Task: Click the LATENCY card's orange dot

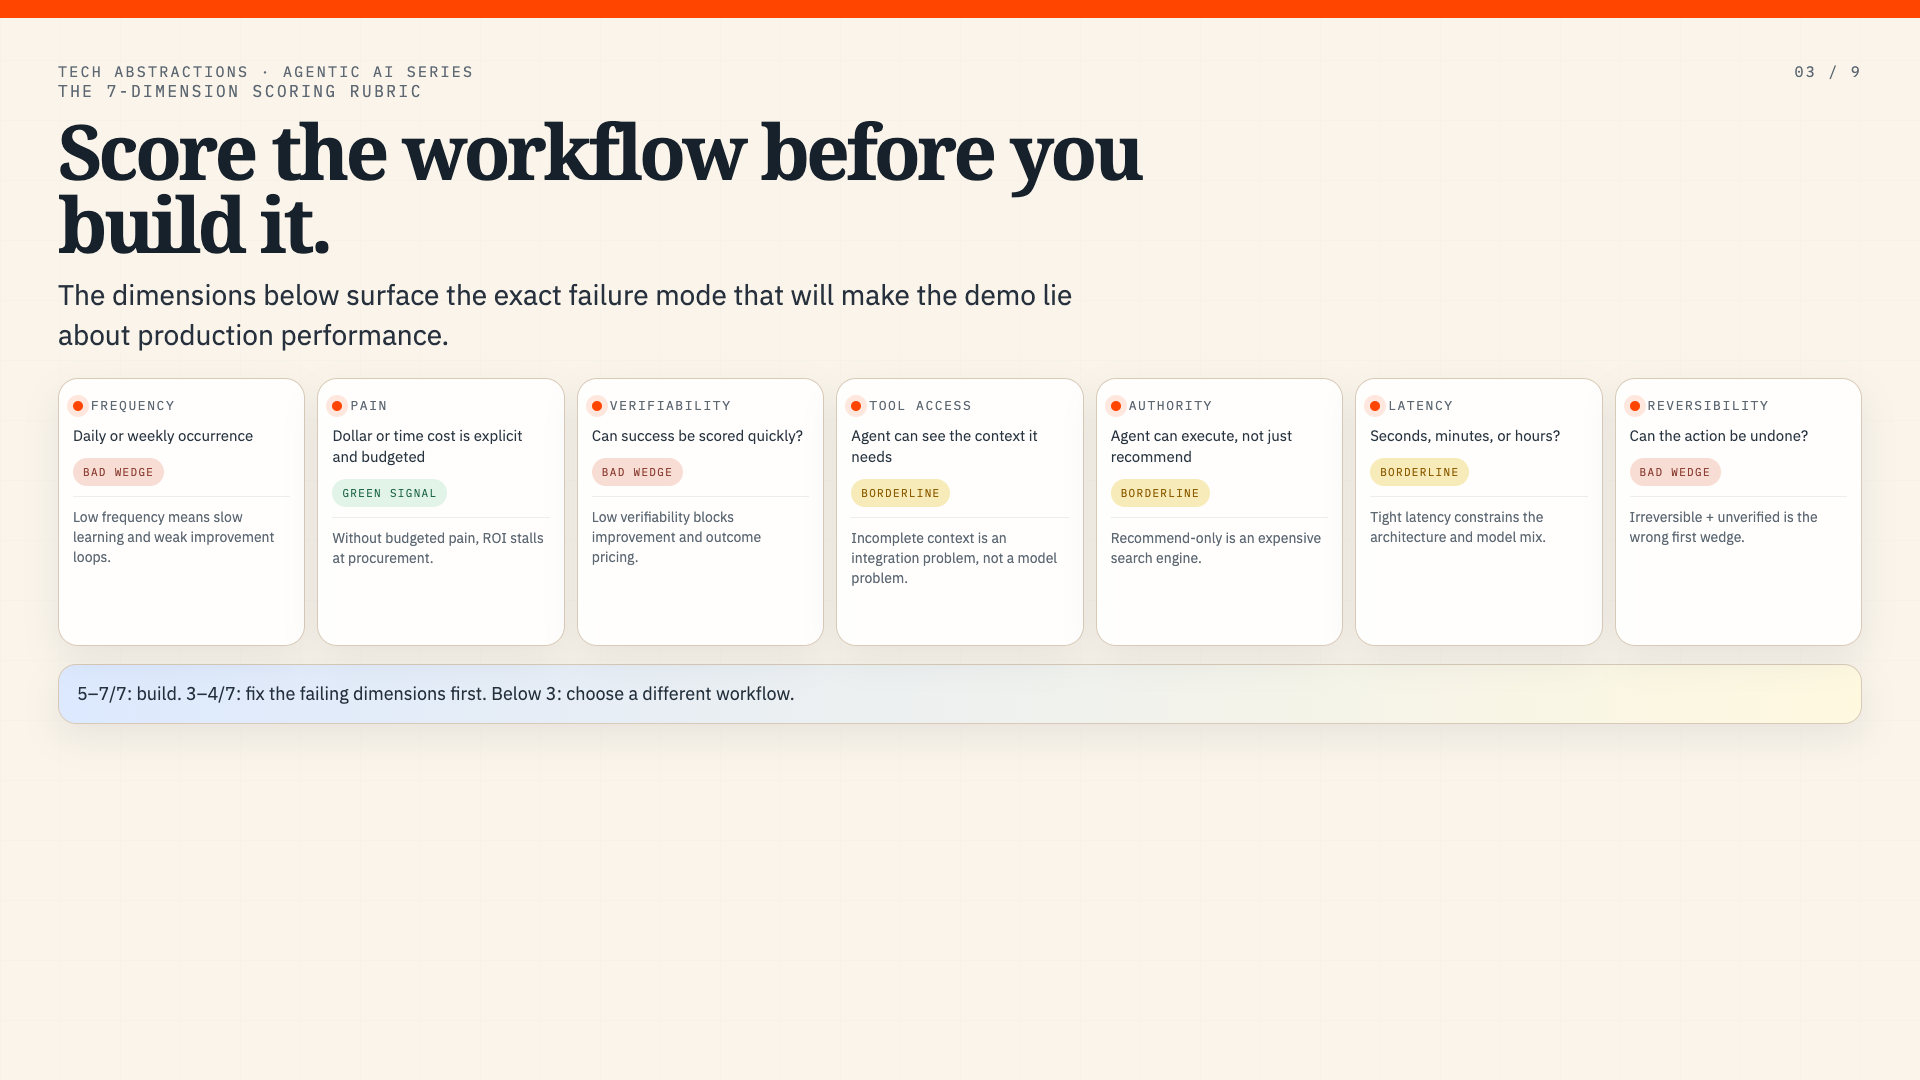Action: [x=1375, y=406]
